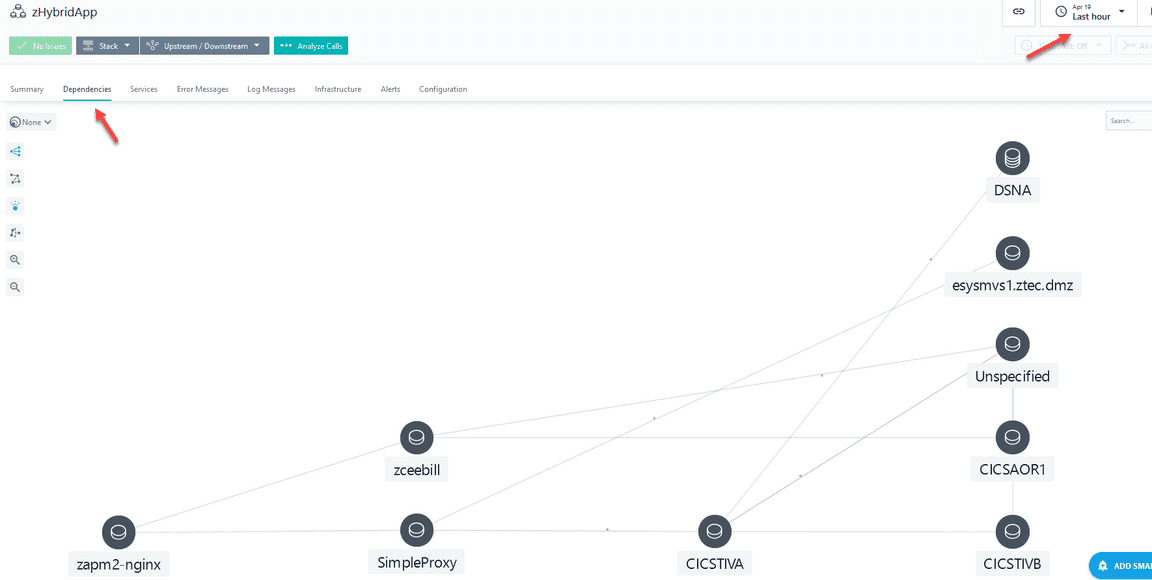Select the CICSTIVA service node

click(714, 530)
